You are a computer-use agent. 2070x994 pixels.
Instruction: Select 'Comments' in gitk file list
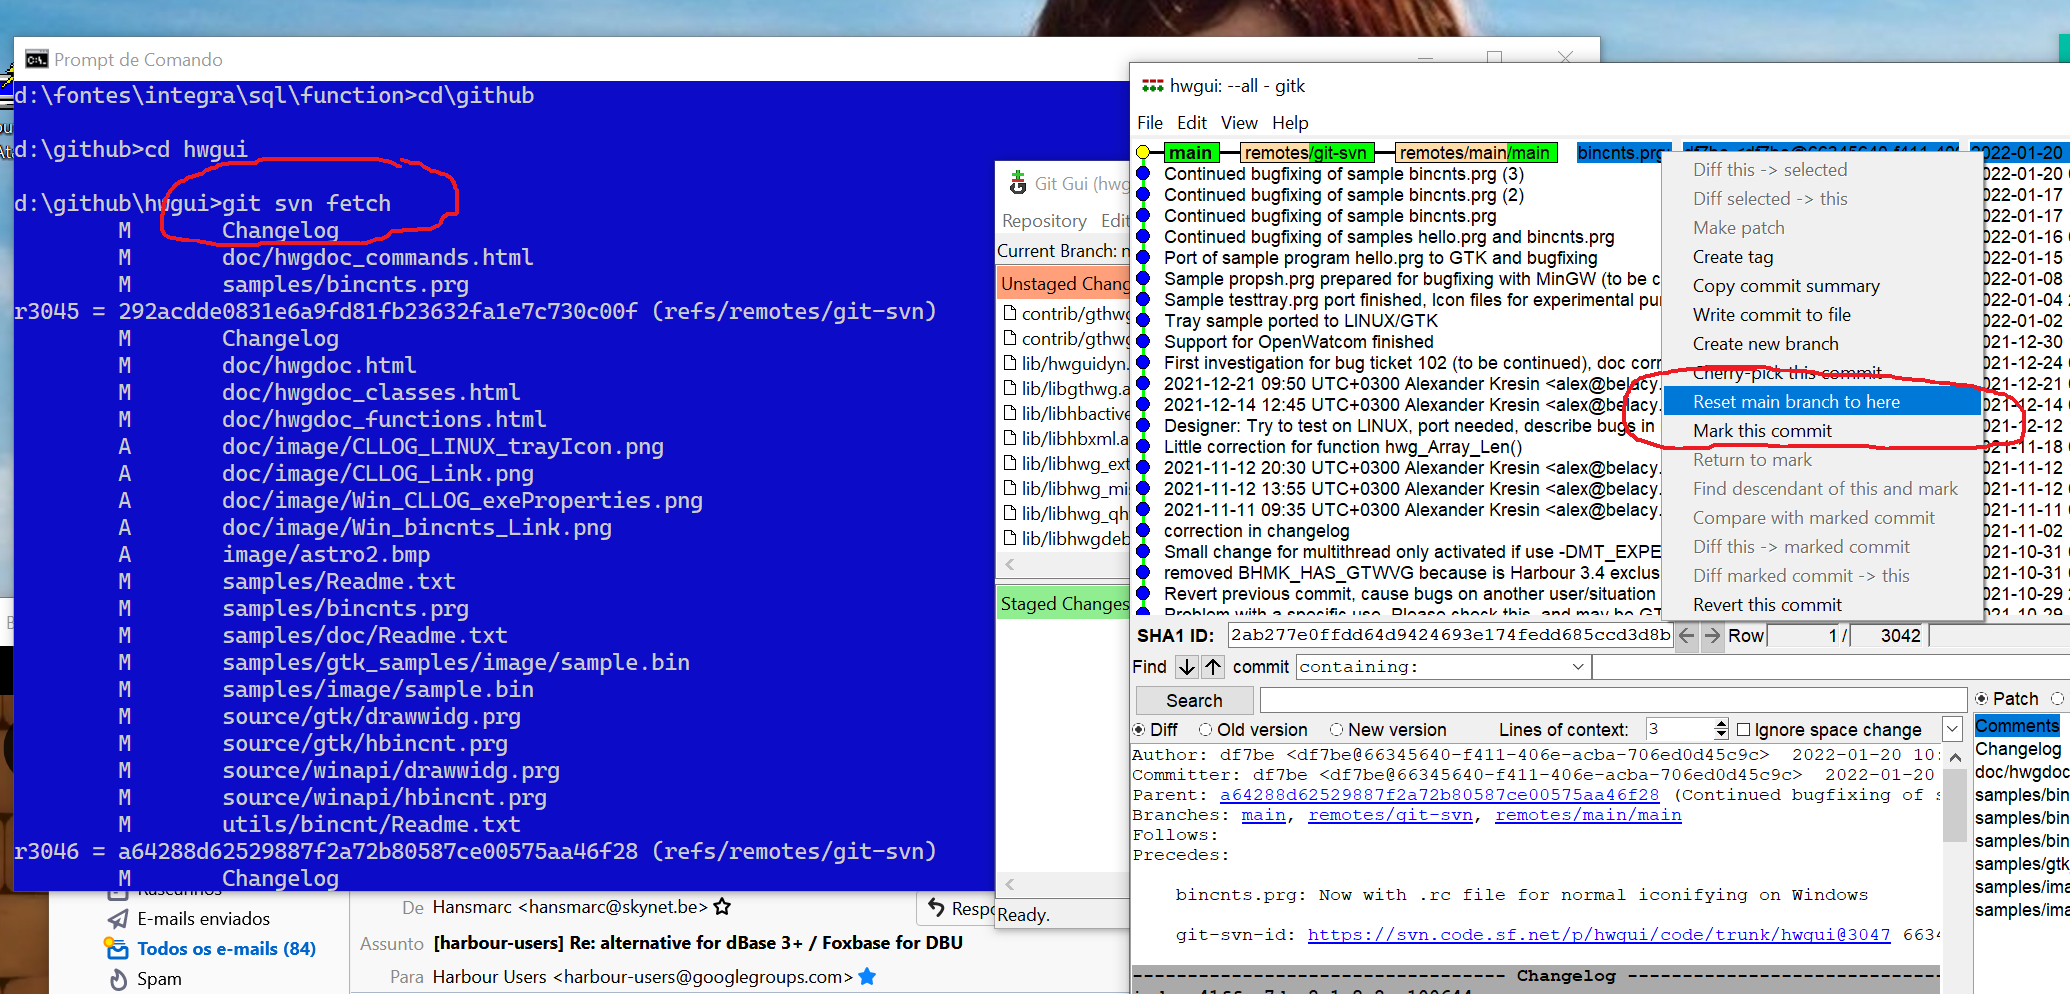(2017, 726)
